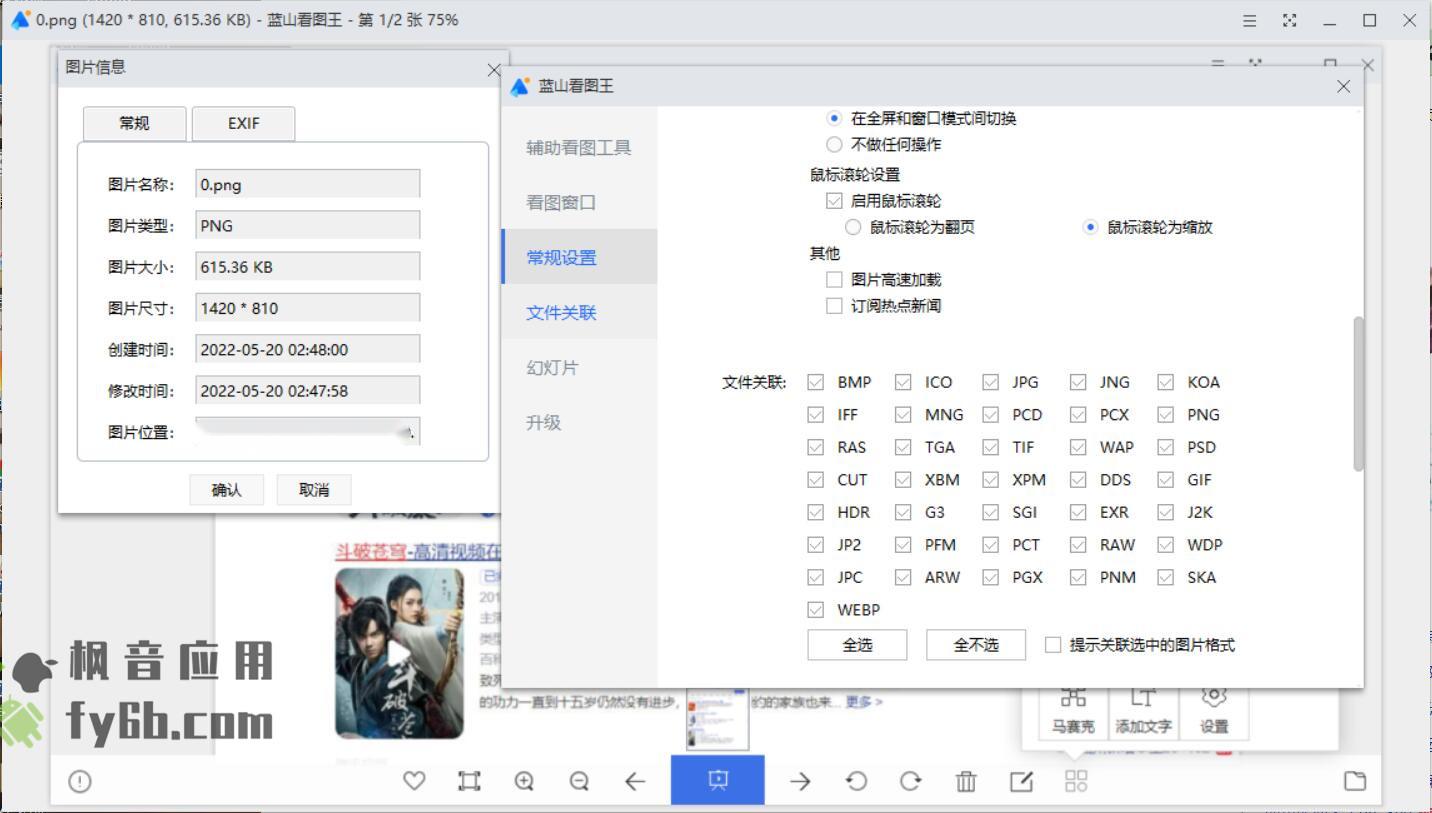Switch to 常规 tab in 图片信息
The width and height of the screenshot is (1432, 813).
134,123
